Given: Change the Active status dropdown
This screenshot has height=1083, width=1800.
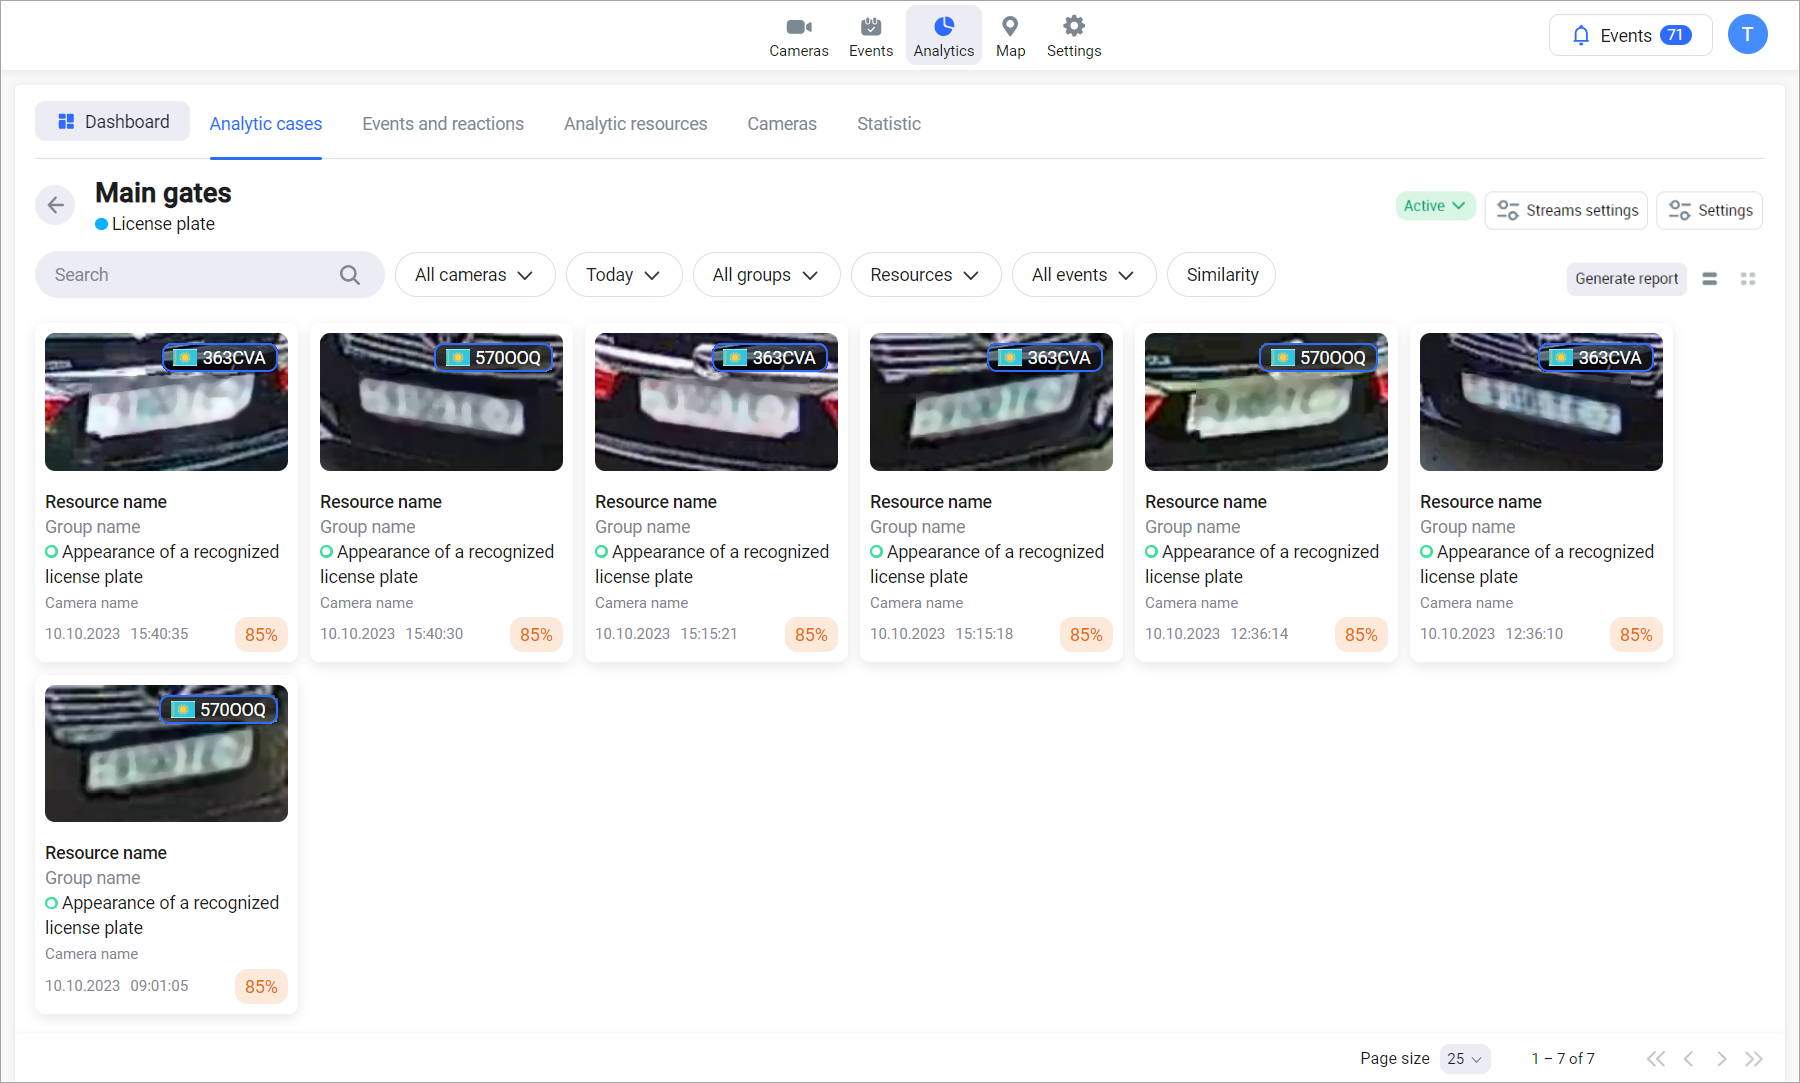Looking at the screenshot, I should pos(1434,206).
